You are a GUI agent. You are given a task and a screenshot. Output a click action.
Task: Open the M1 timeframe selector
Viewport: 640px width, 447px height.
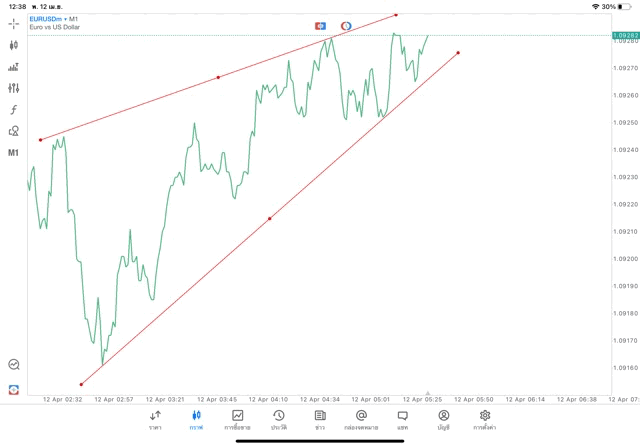point(13,153)
